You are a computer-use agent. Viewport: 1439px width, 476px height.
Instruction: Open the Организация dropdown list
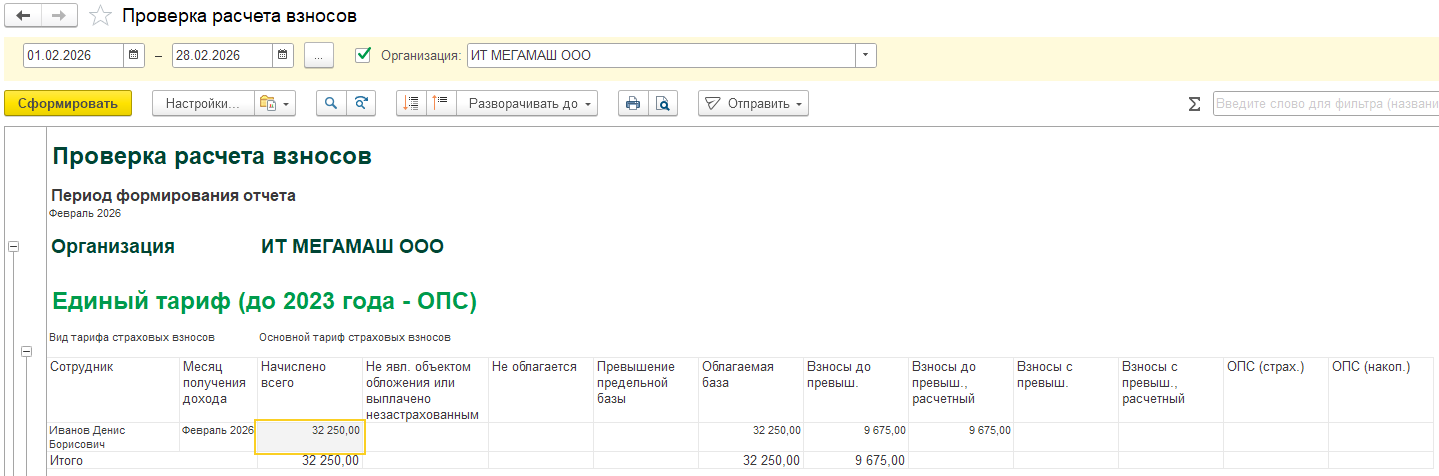click(865, 56)
